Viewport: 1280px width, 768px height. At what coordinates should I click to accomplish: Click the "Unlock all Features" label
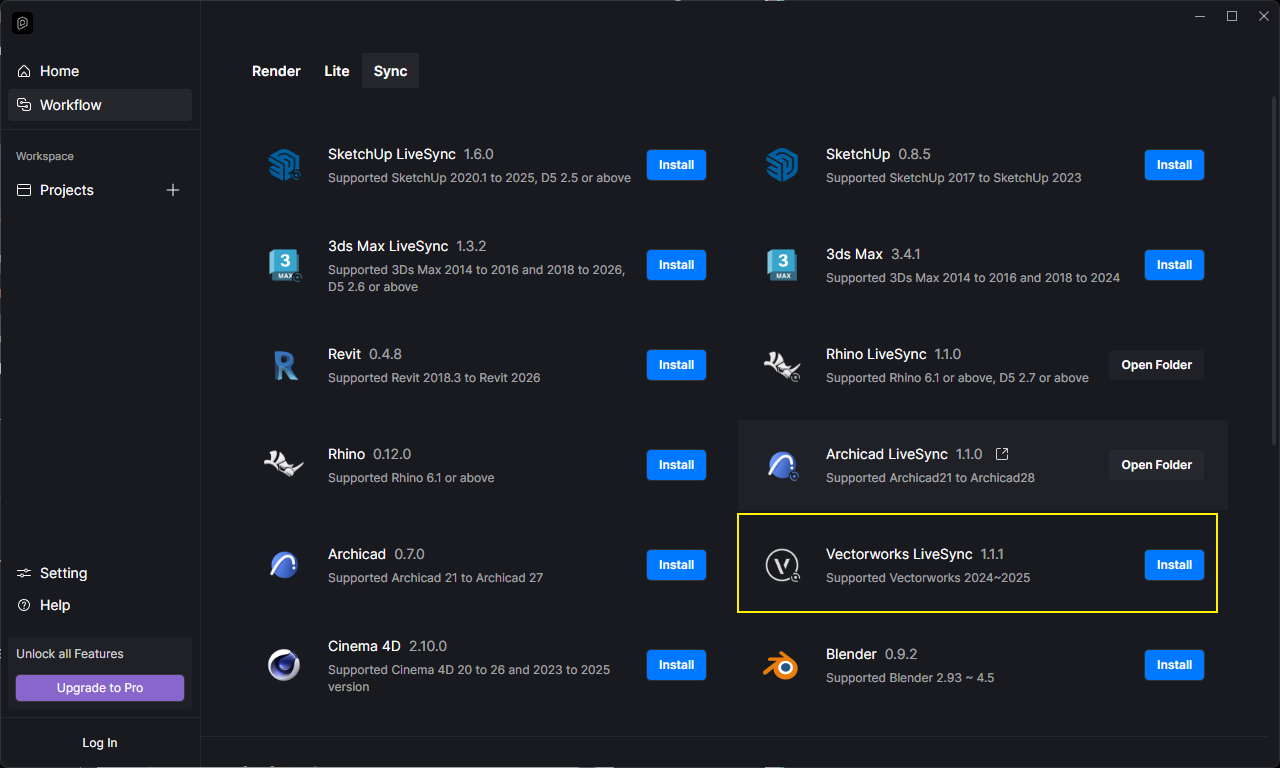70,654
